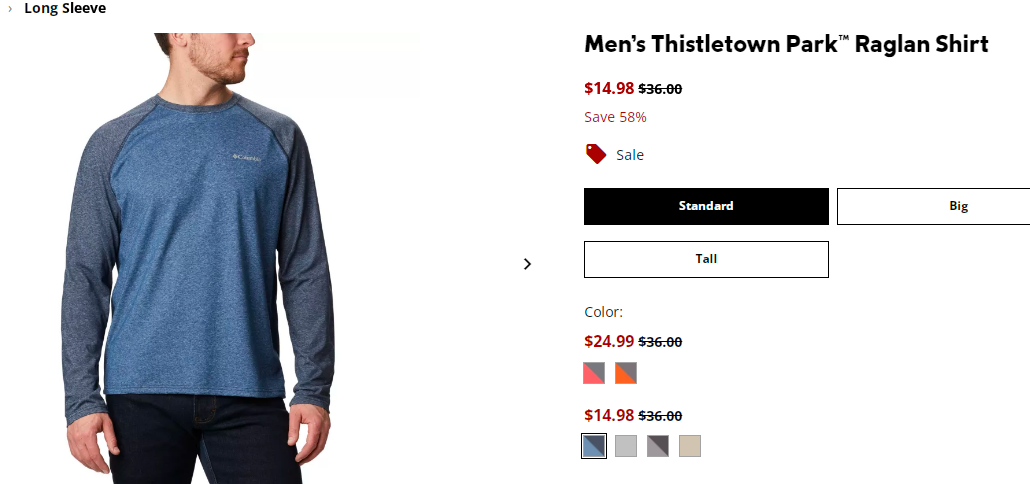Select the blue and navy color swatch
The height and width of the screenshot is (484, 1030).
[594, 446]
